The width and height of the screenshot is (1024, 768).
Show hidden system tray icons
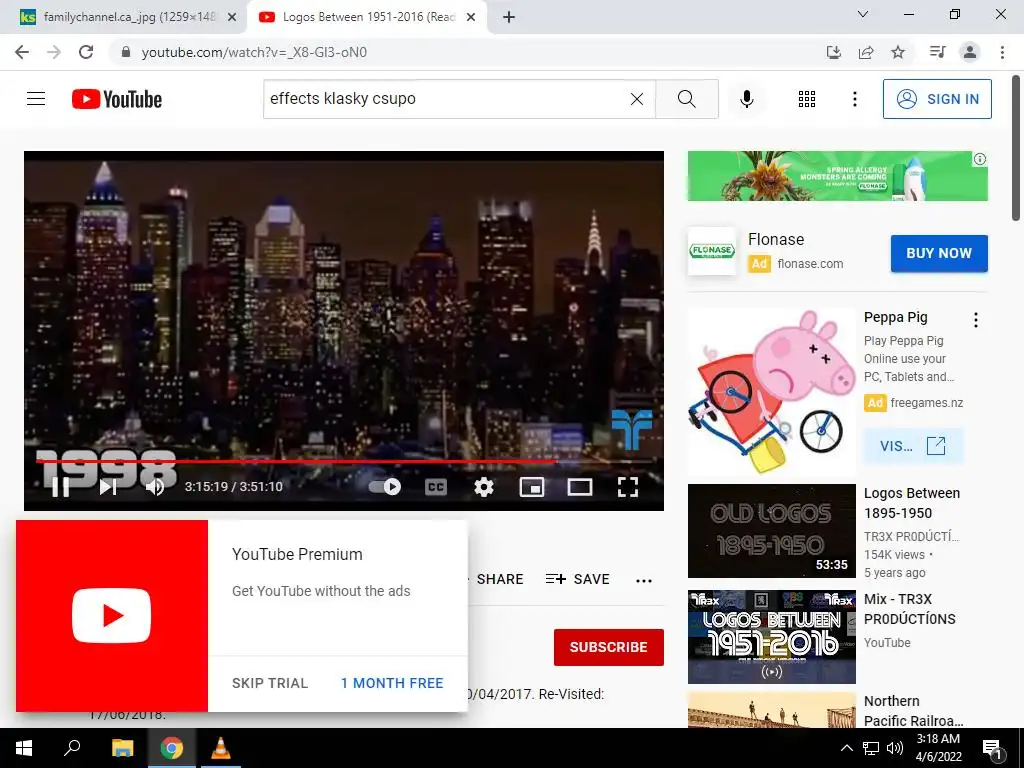846,748
